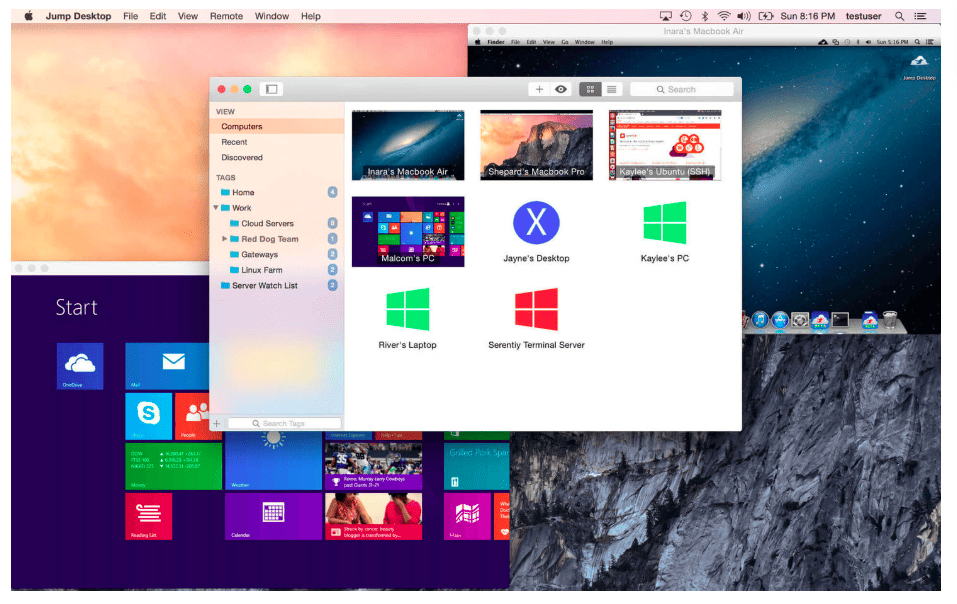The image size is (957, 604).
Task: Open Kaylee's Ubuntu (SSH) thumbnail
Action: click(665, 145)
